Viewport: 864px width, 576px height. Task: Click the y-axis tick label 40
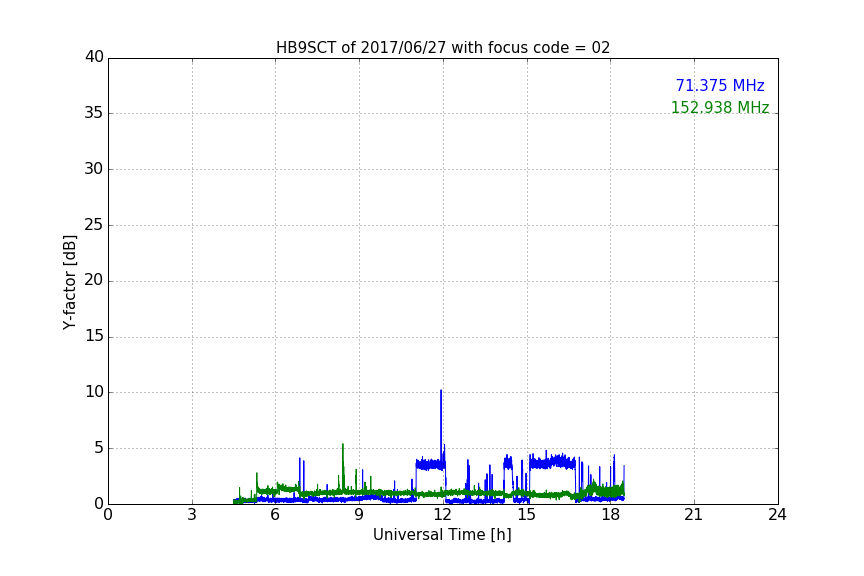[94, 57]
